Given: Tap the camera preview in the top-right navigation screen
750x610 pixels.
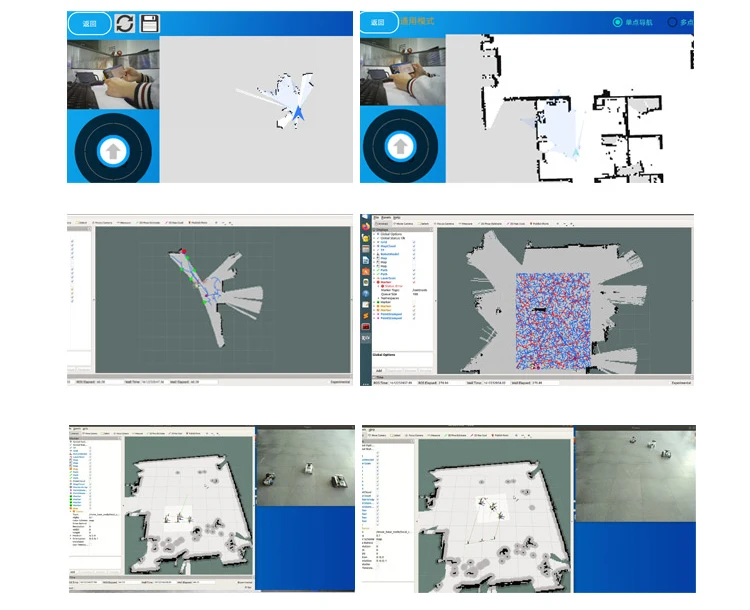Looking at the screenshot, I should [x=403, y=71].
